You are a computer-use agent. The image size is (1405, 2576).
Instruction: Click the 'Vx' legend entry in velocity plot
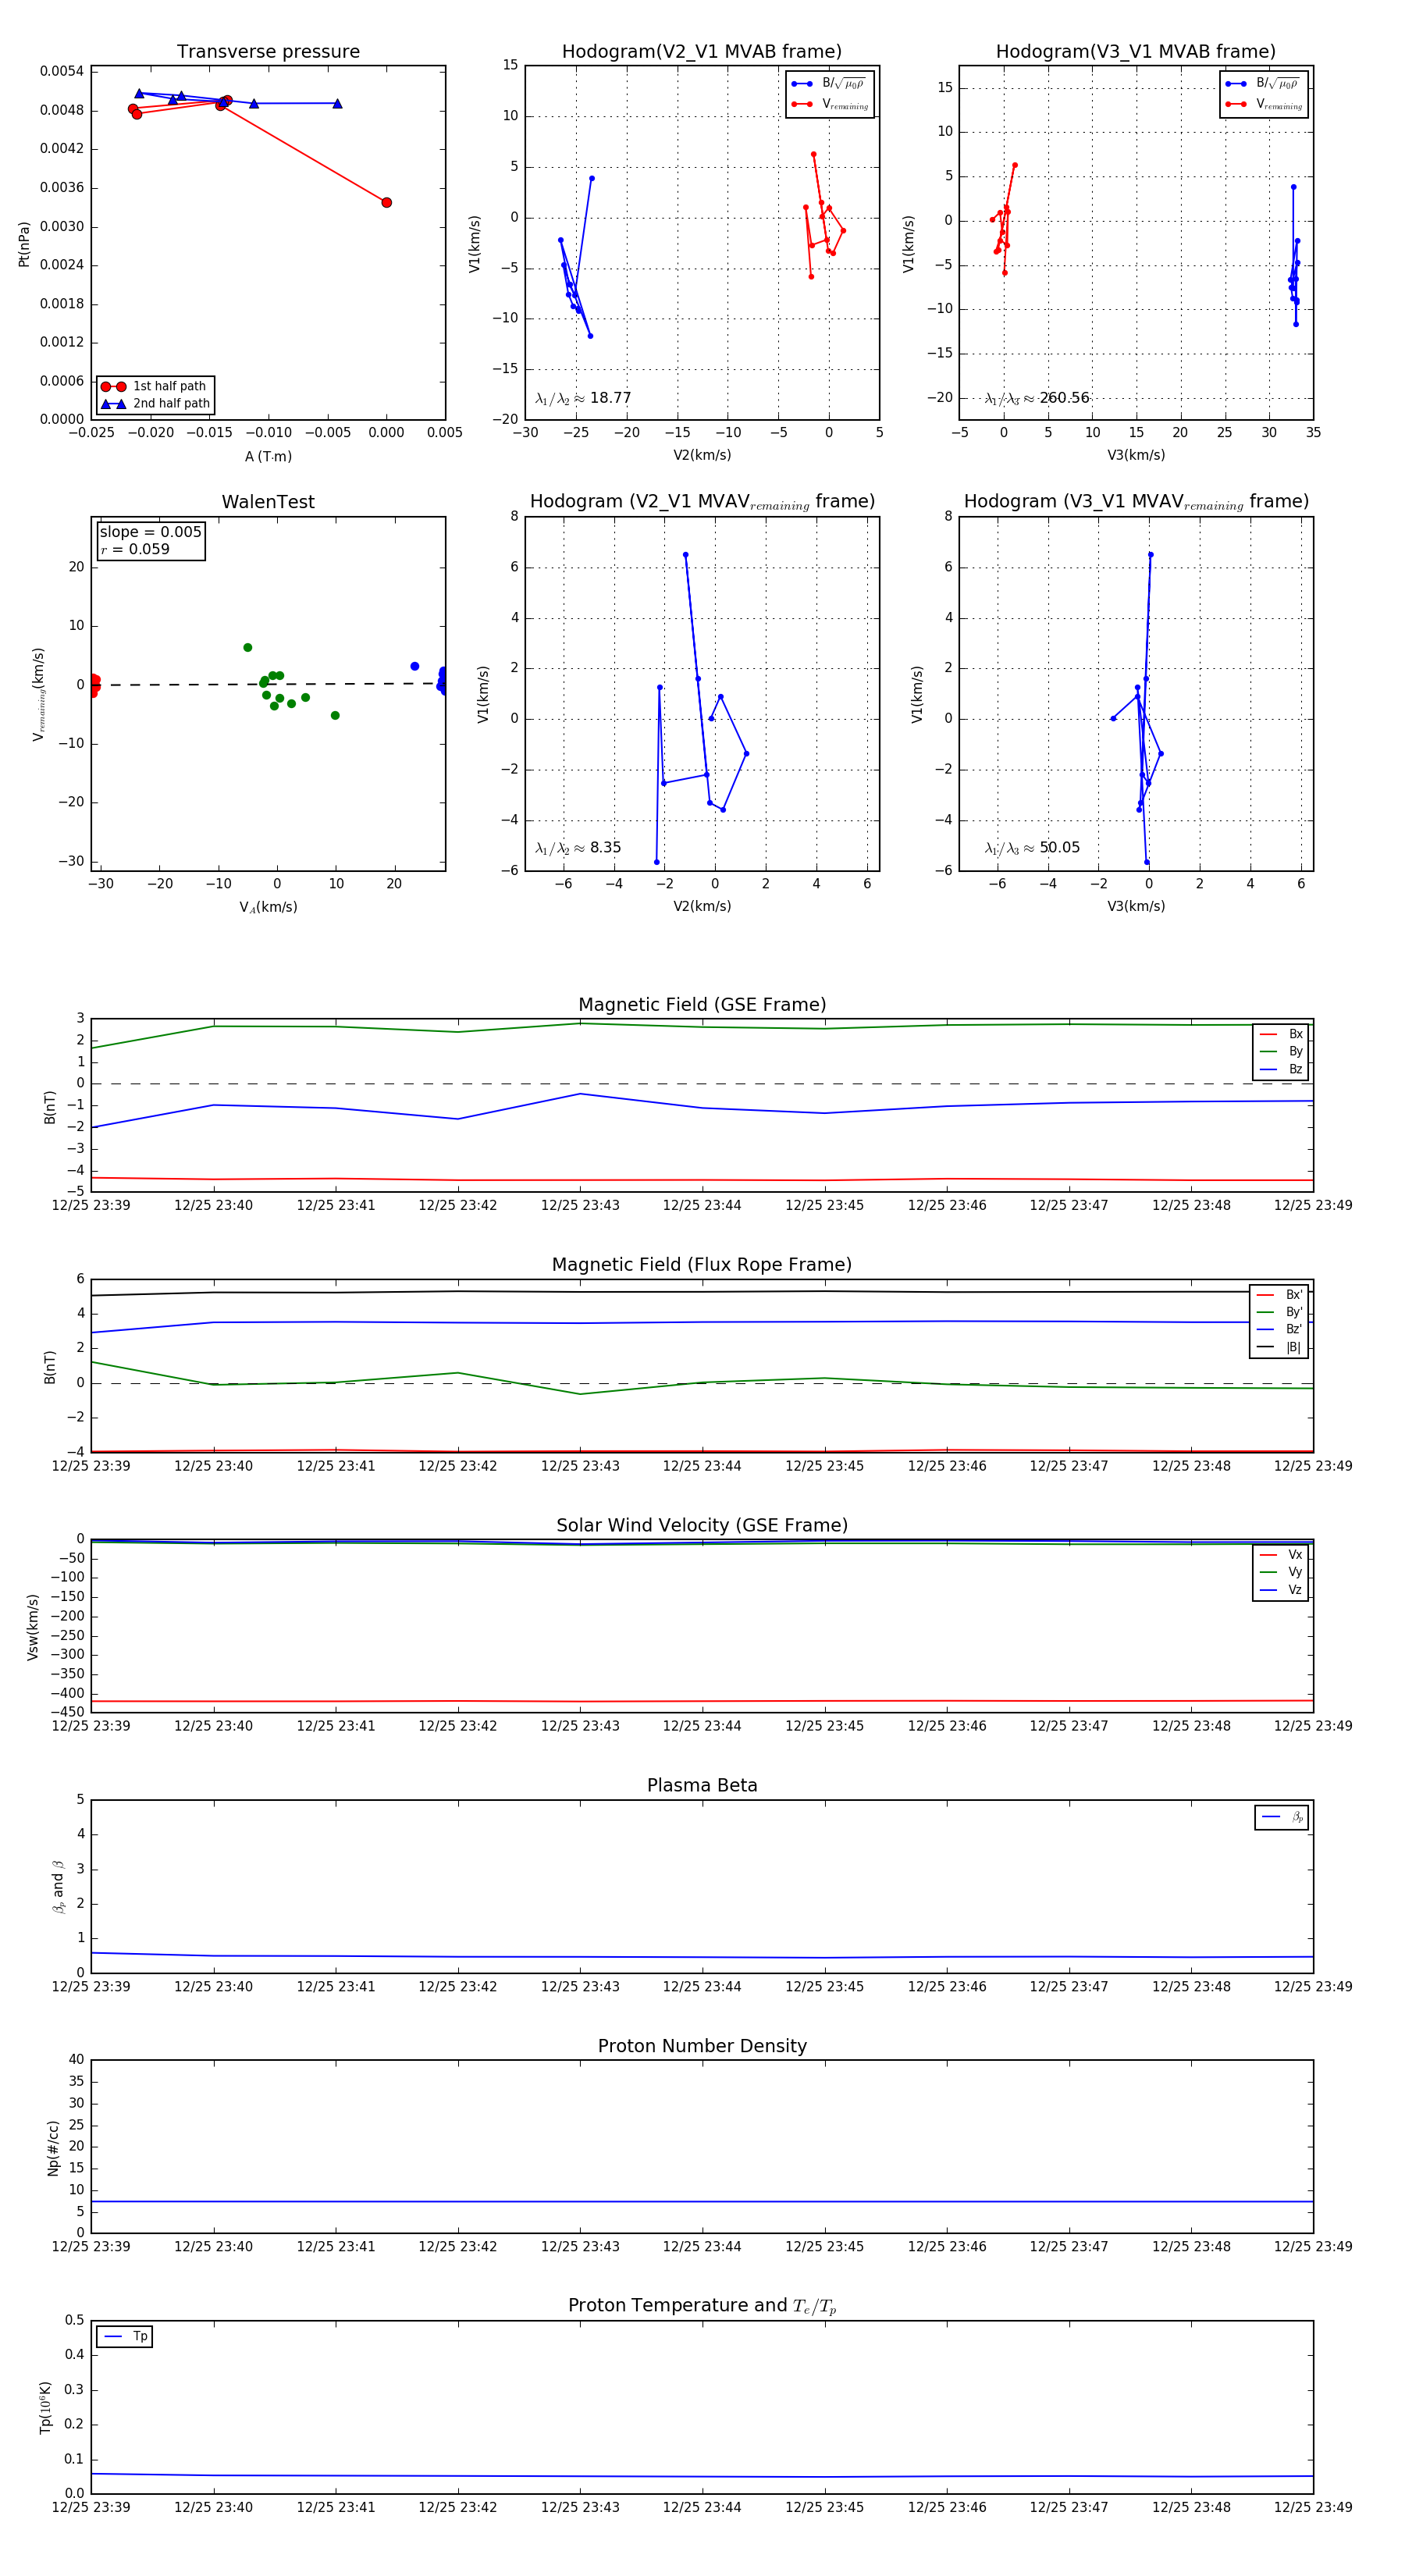pyautogui.click(x=1282, y=1555)
